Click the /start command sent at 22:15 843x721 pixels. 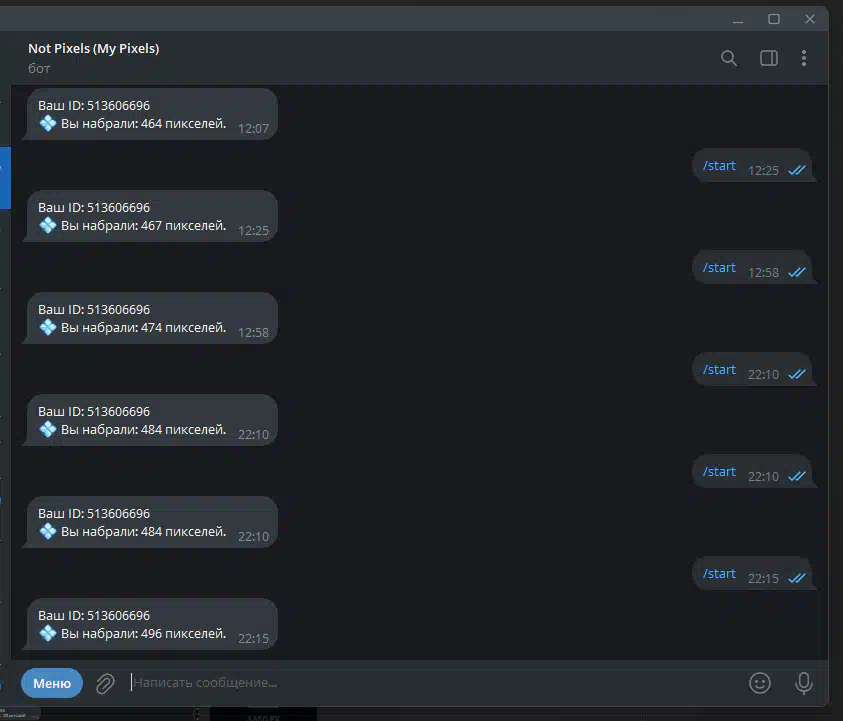[719, 574]
